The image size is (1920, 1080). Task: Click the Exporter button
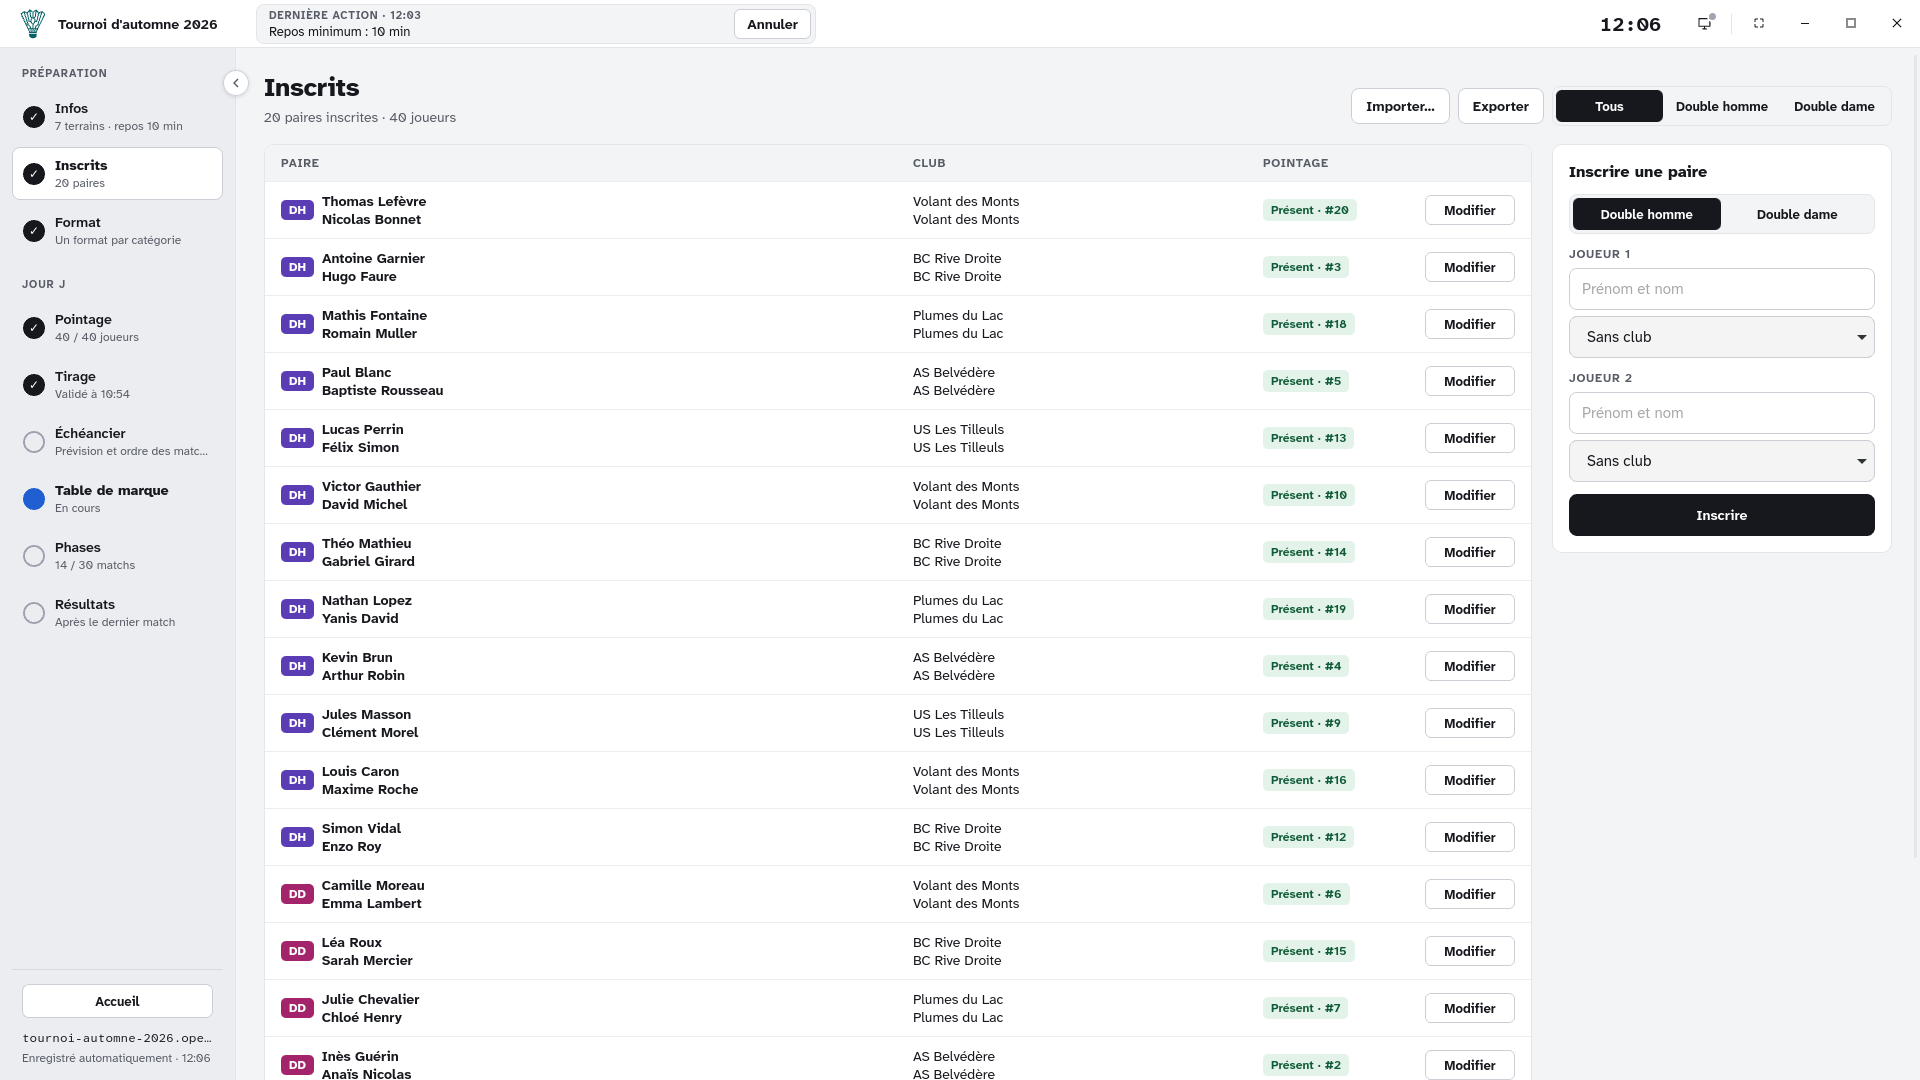pos(1500,106)
